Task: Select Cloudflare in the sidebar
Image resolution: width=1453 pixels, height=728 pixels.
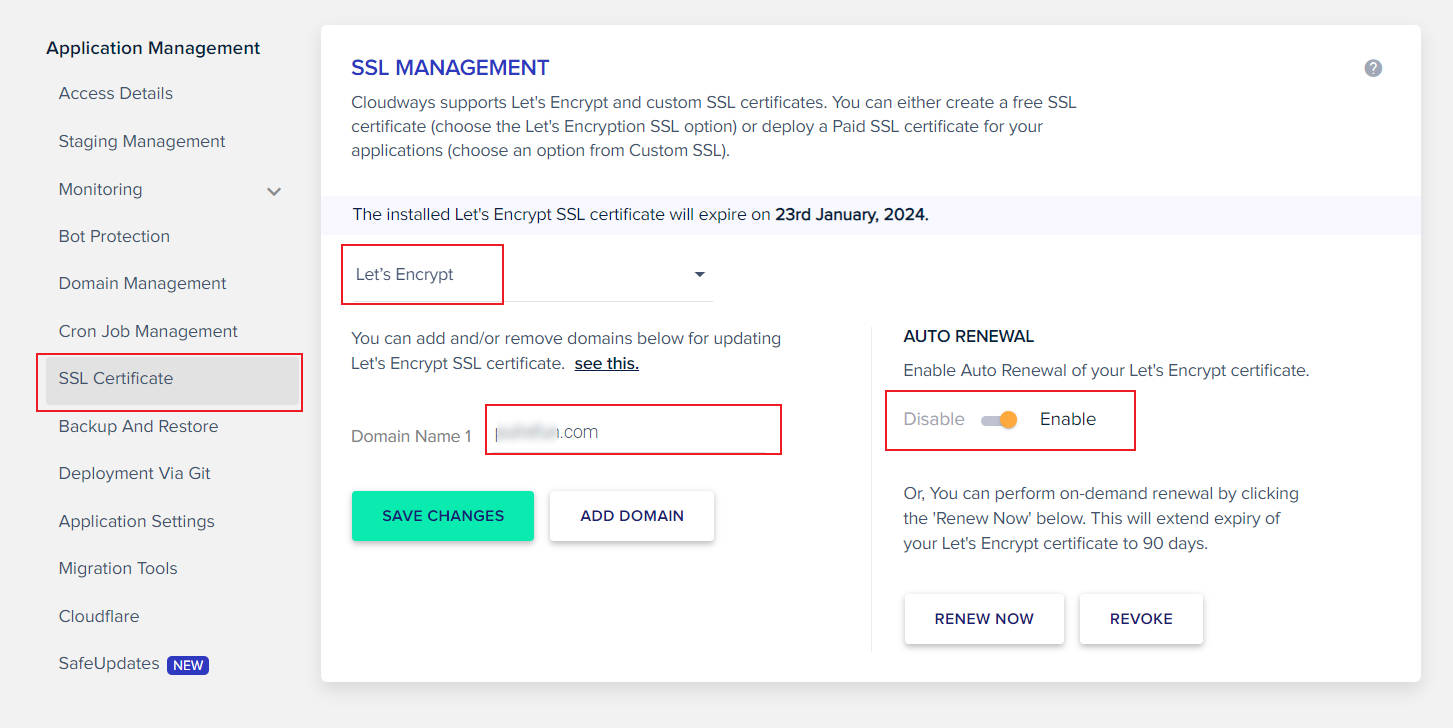Action: click(x=99, y=616)
